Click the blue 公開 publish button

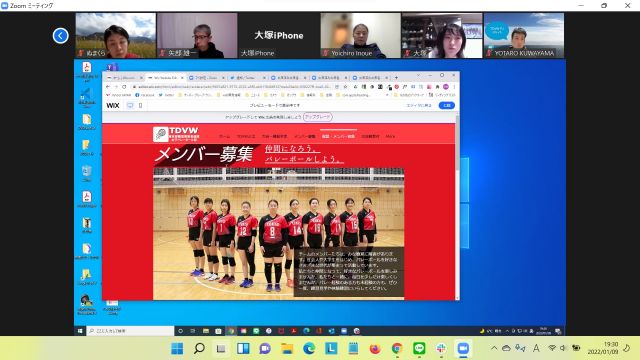click(447, 105)
